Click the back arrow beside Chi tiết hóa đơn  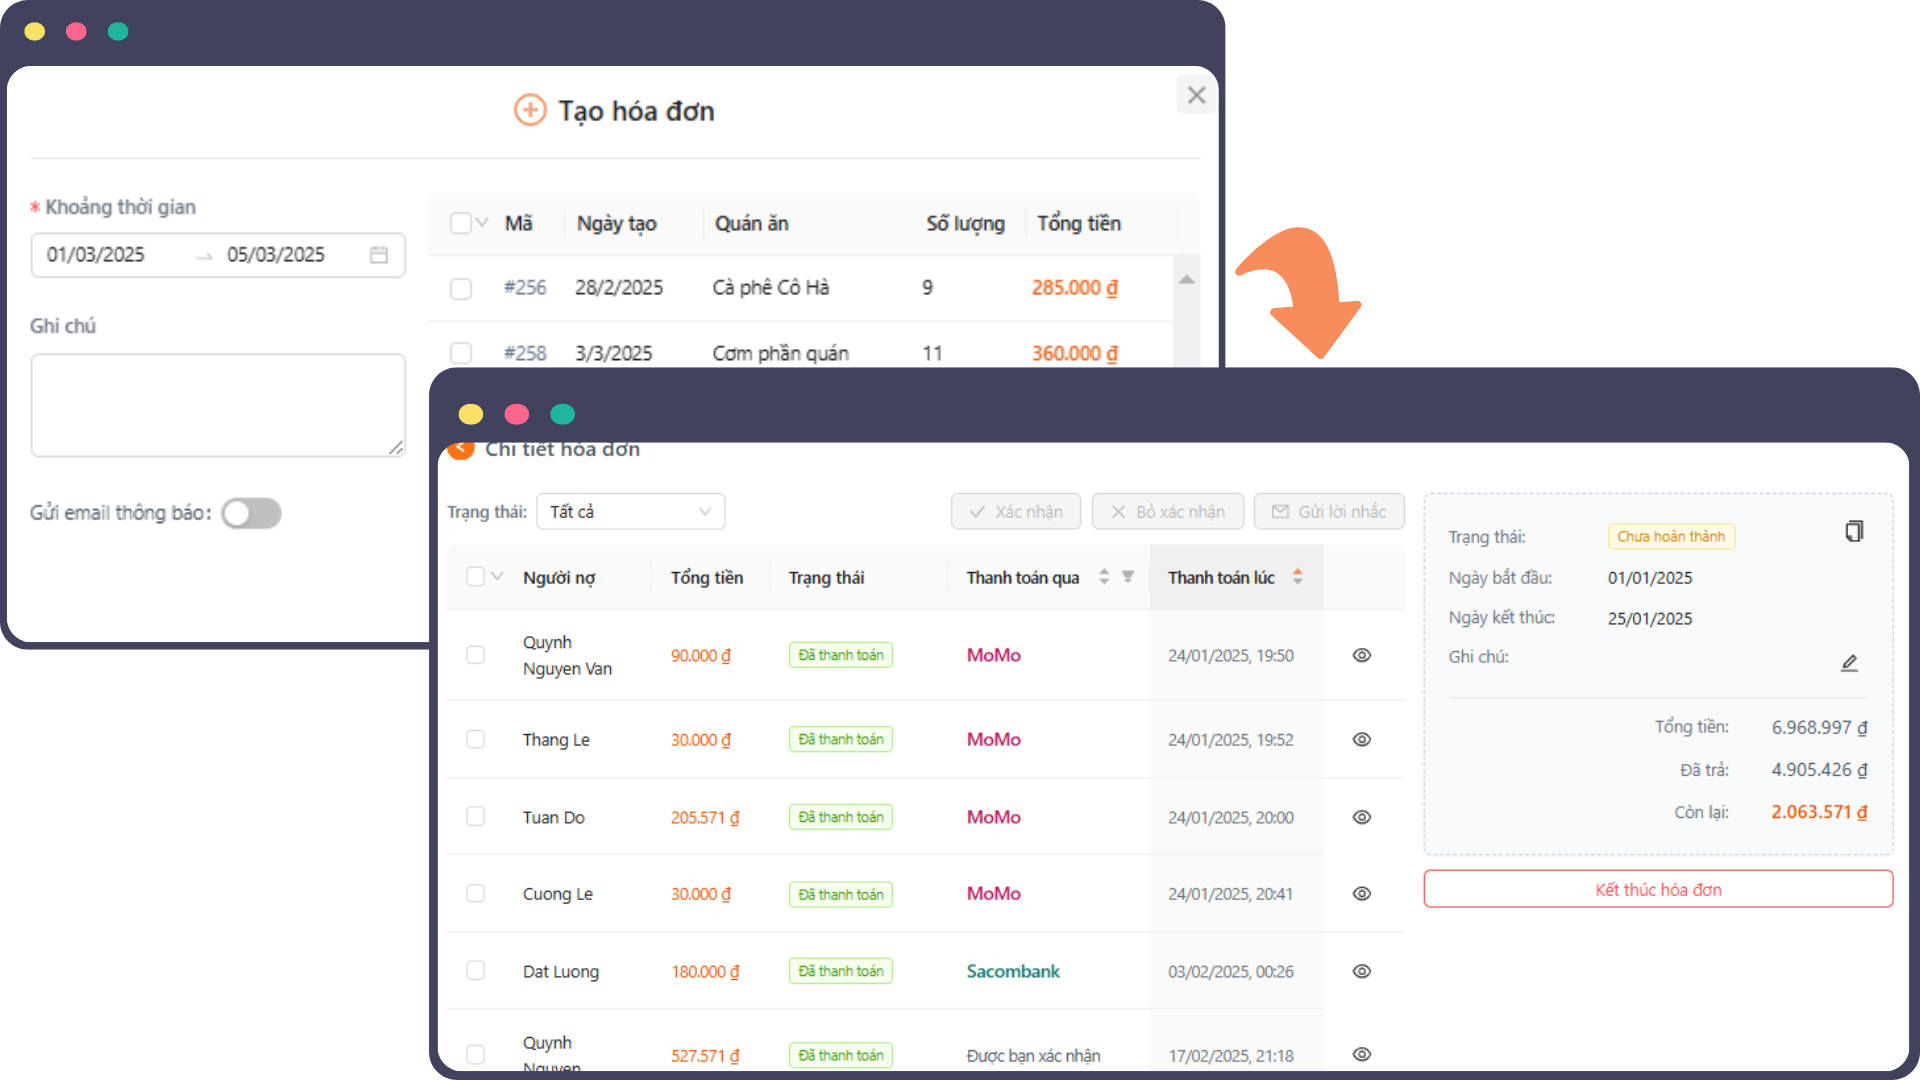(461, 449)
